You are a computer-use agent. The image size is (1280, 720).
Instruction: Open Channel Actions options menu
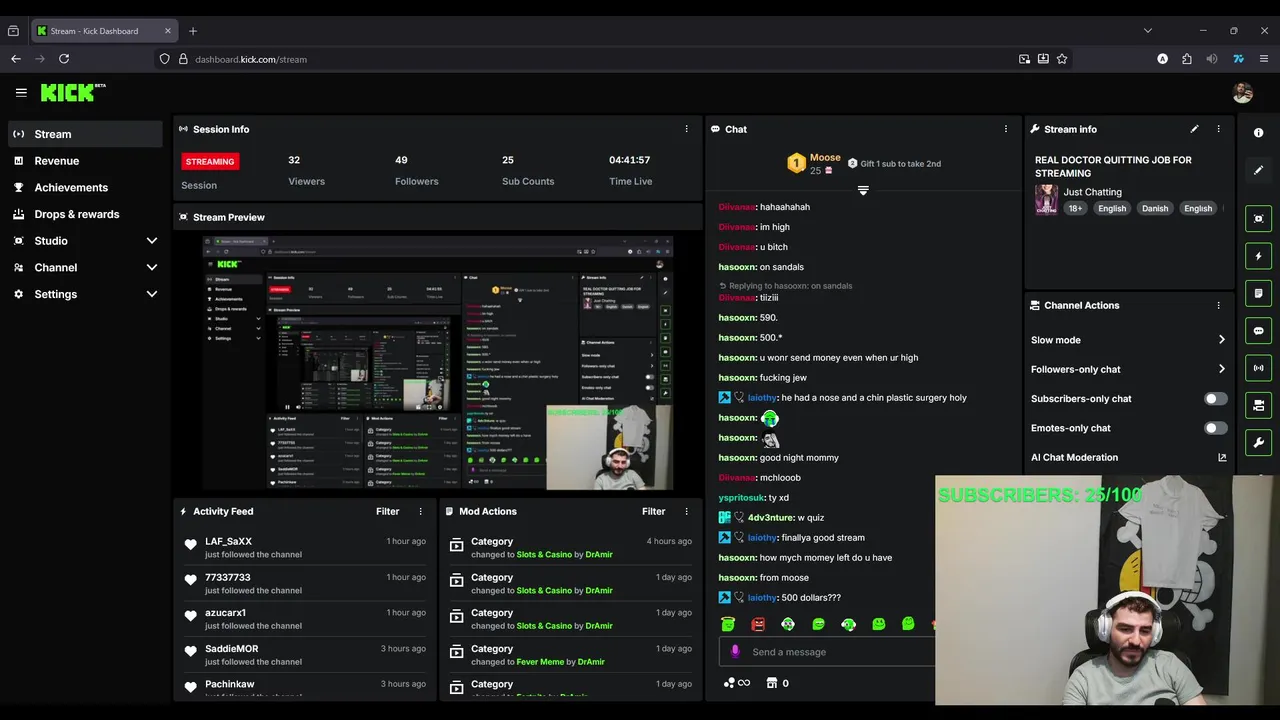click(x=1218, y=305)
